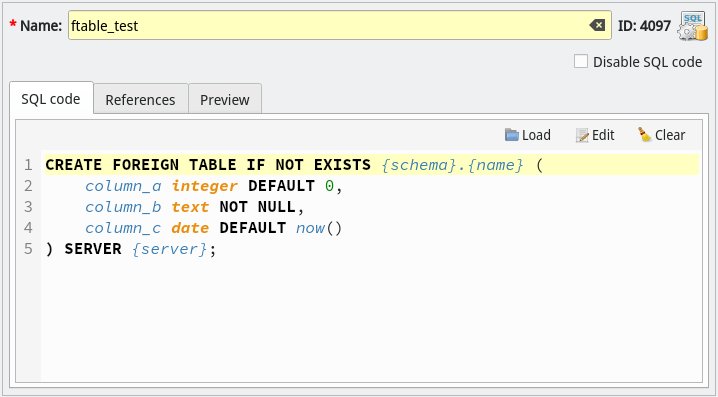Viewport: 718px width, 397px height.
Task: Open the Preview tab
Action: (225, 99)
